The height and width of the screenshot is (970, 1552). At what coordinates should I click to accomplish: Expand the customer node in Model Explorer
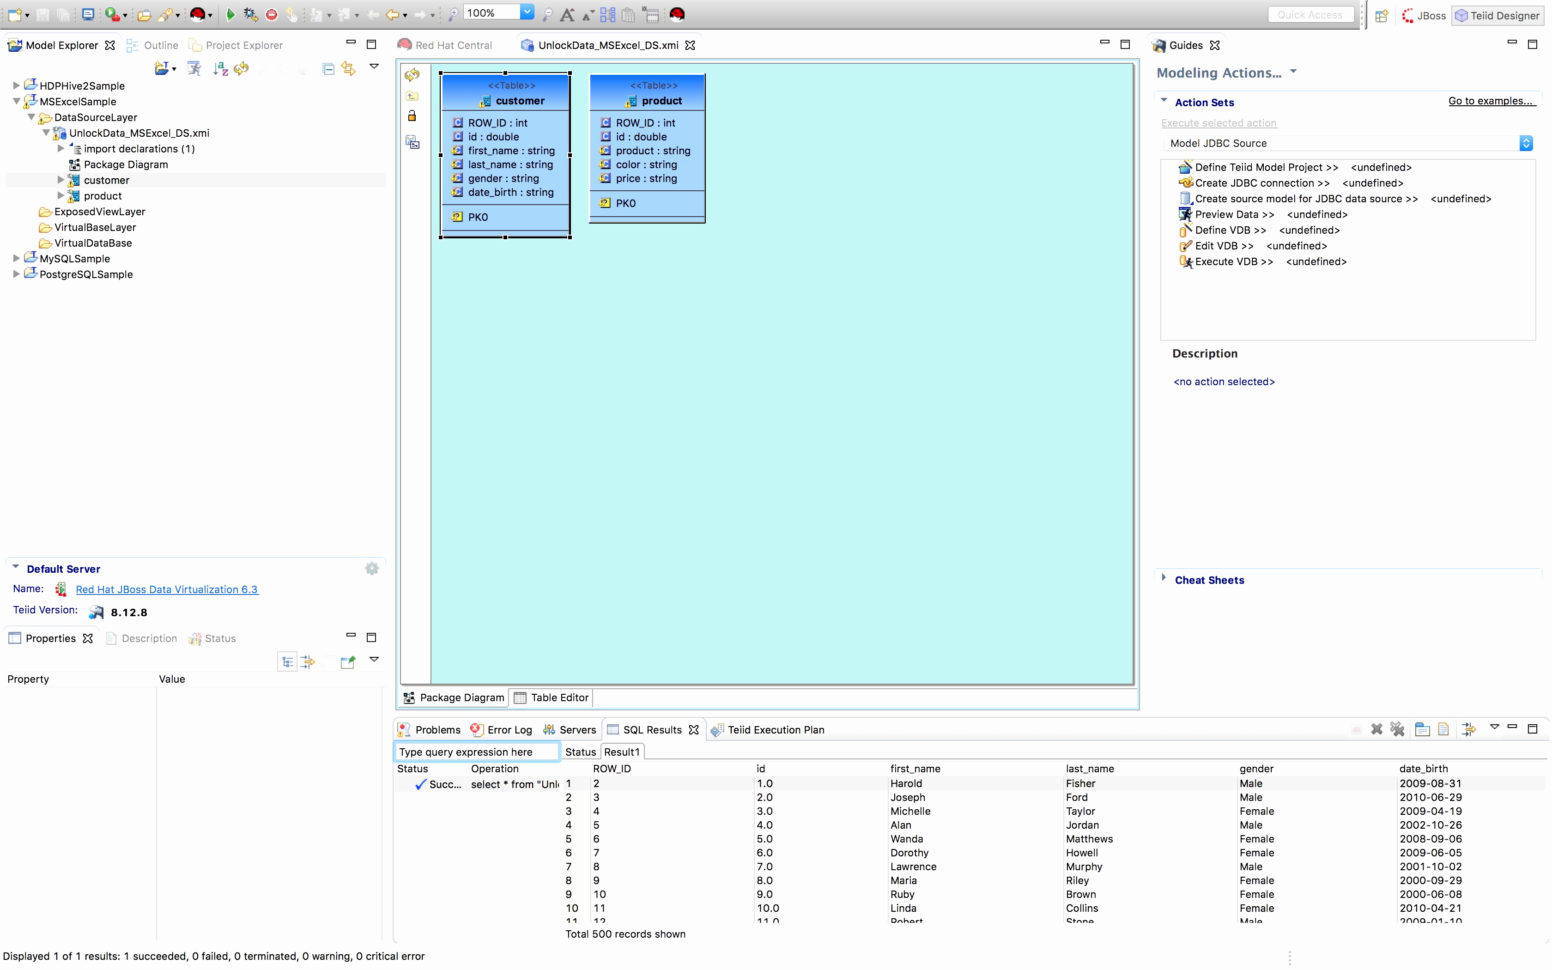pyautogui.click(x=61, y=180)
